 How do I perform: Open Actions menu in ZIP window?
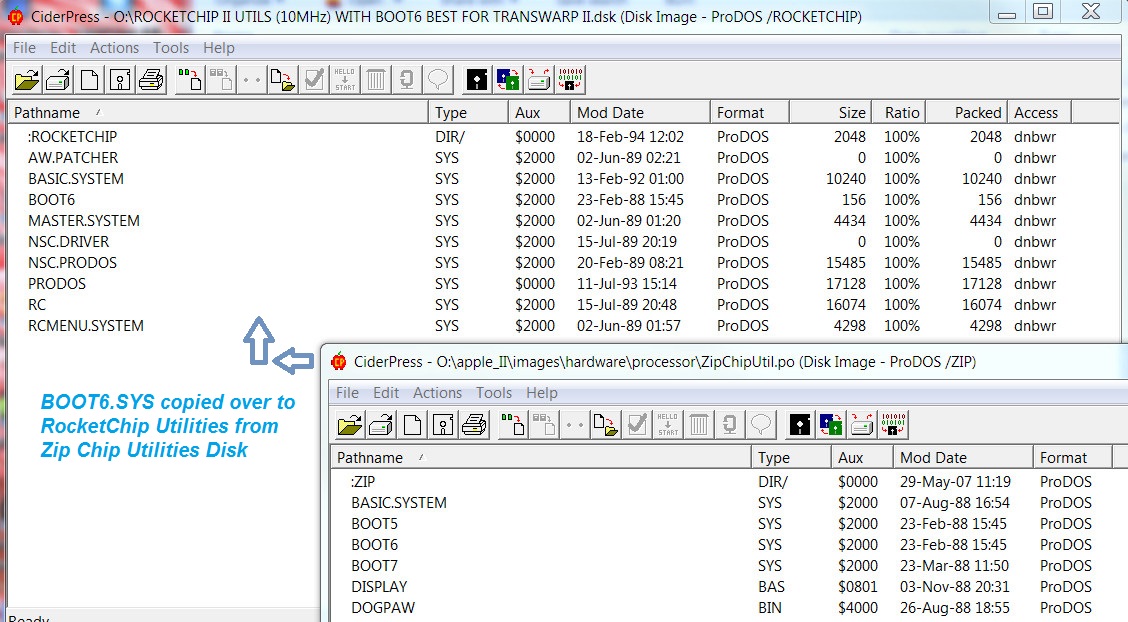437,393
